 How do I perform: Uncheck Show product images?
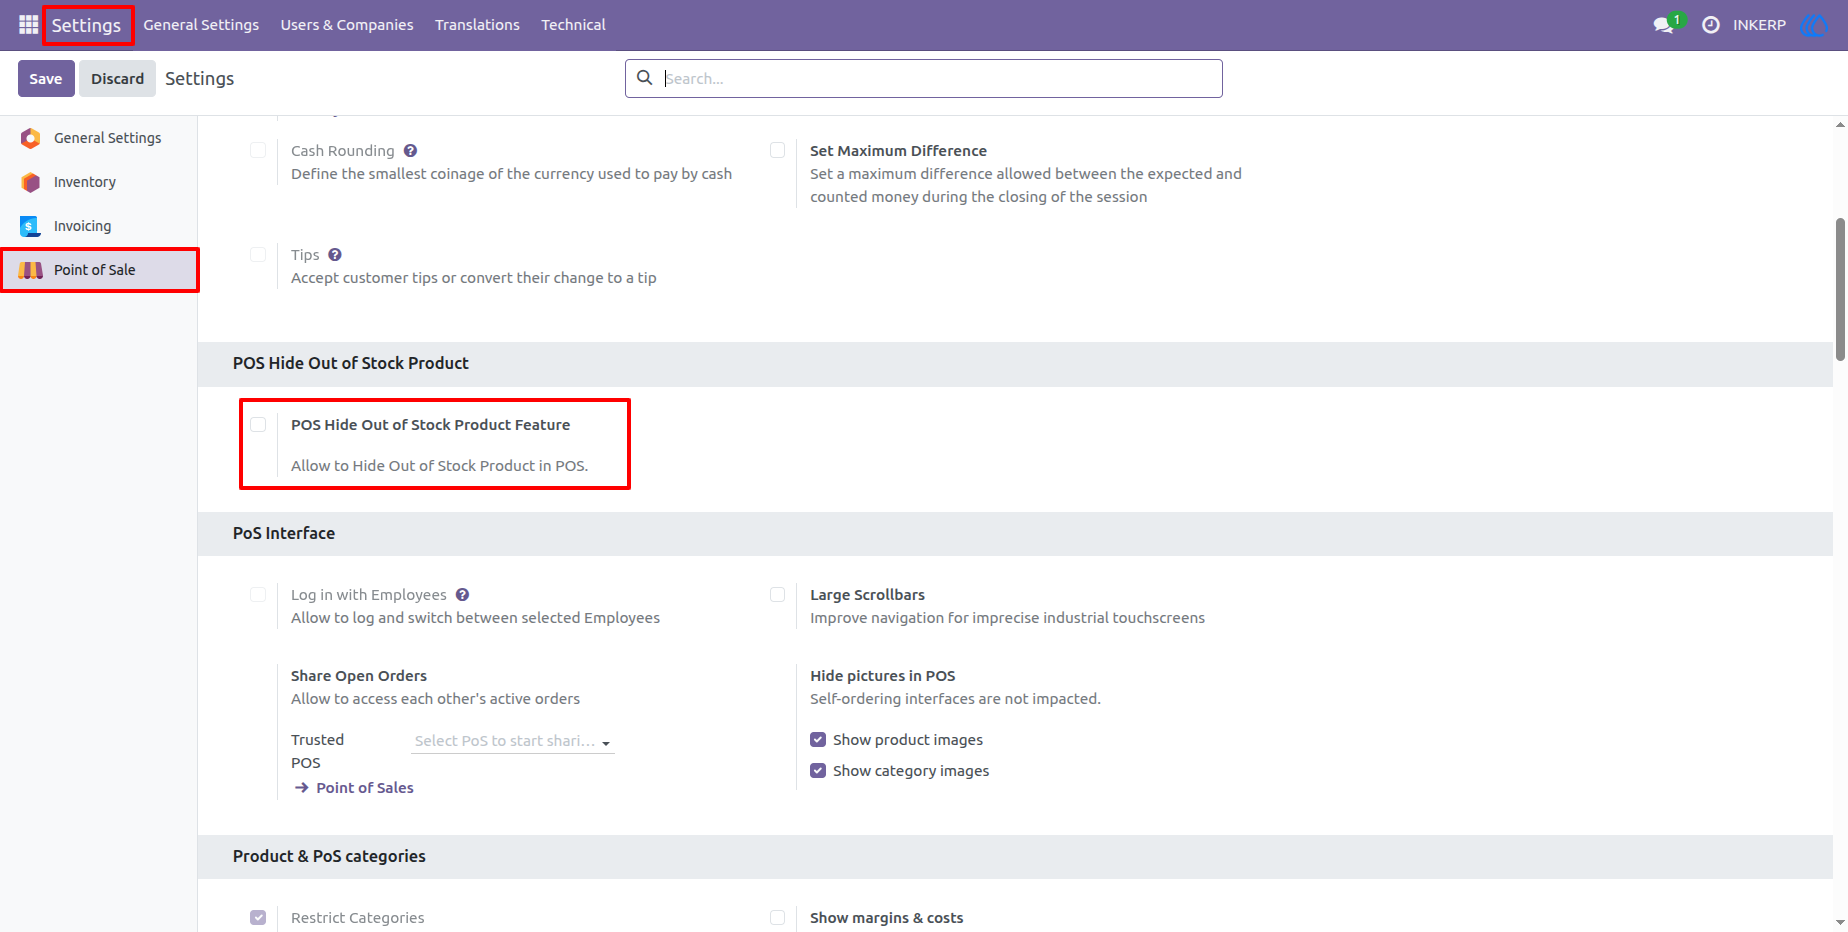point(818,740)
